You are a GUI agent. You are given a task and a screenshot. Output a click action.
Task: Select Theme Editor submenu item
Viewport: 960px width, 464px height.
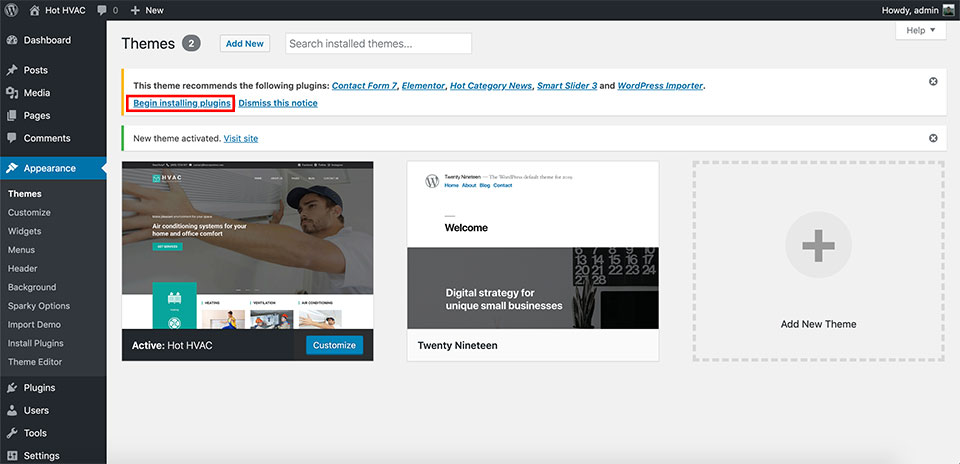click(35, 362)
